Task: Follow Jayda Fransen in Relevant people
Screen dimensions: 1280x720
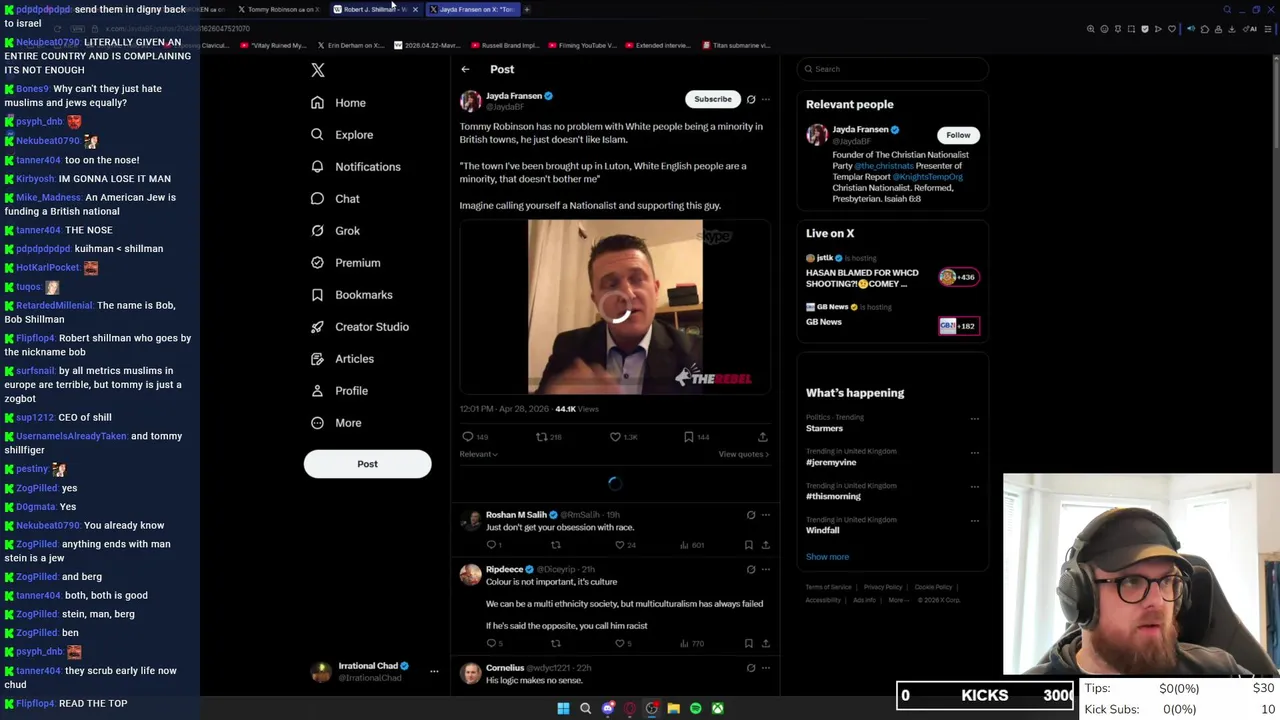Action: 958,135
